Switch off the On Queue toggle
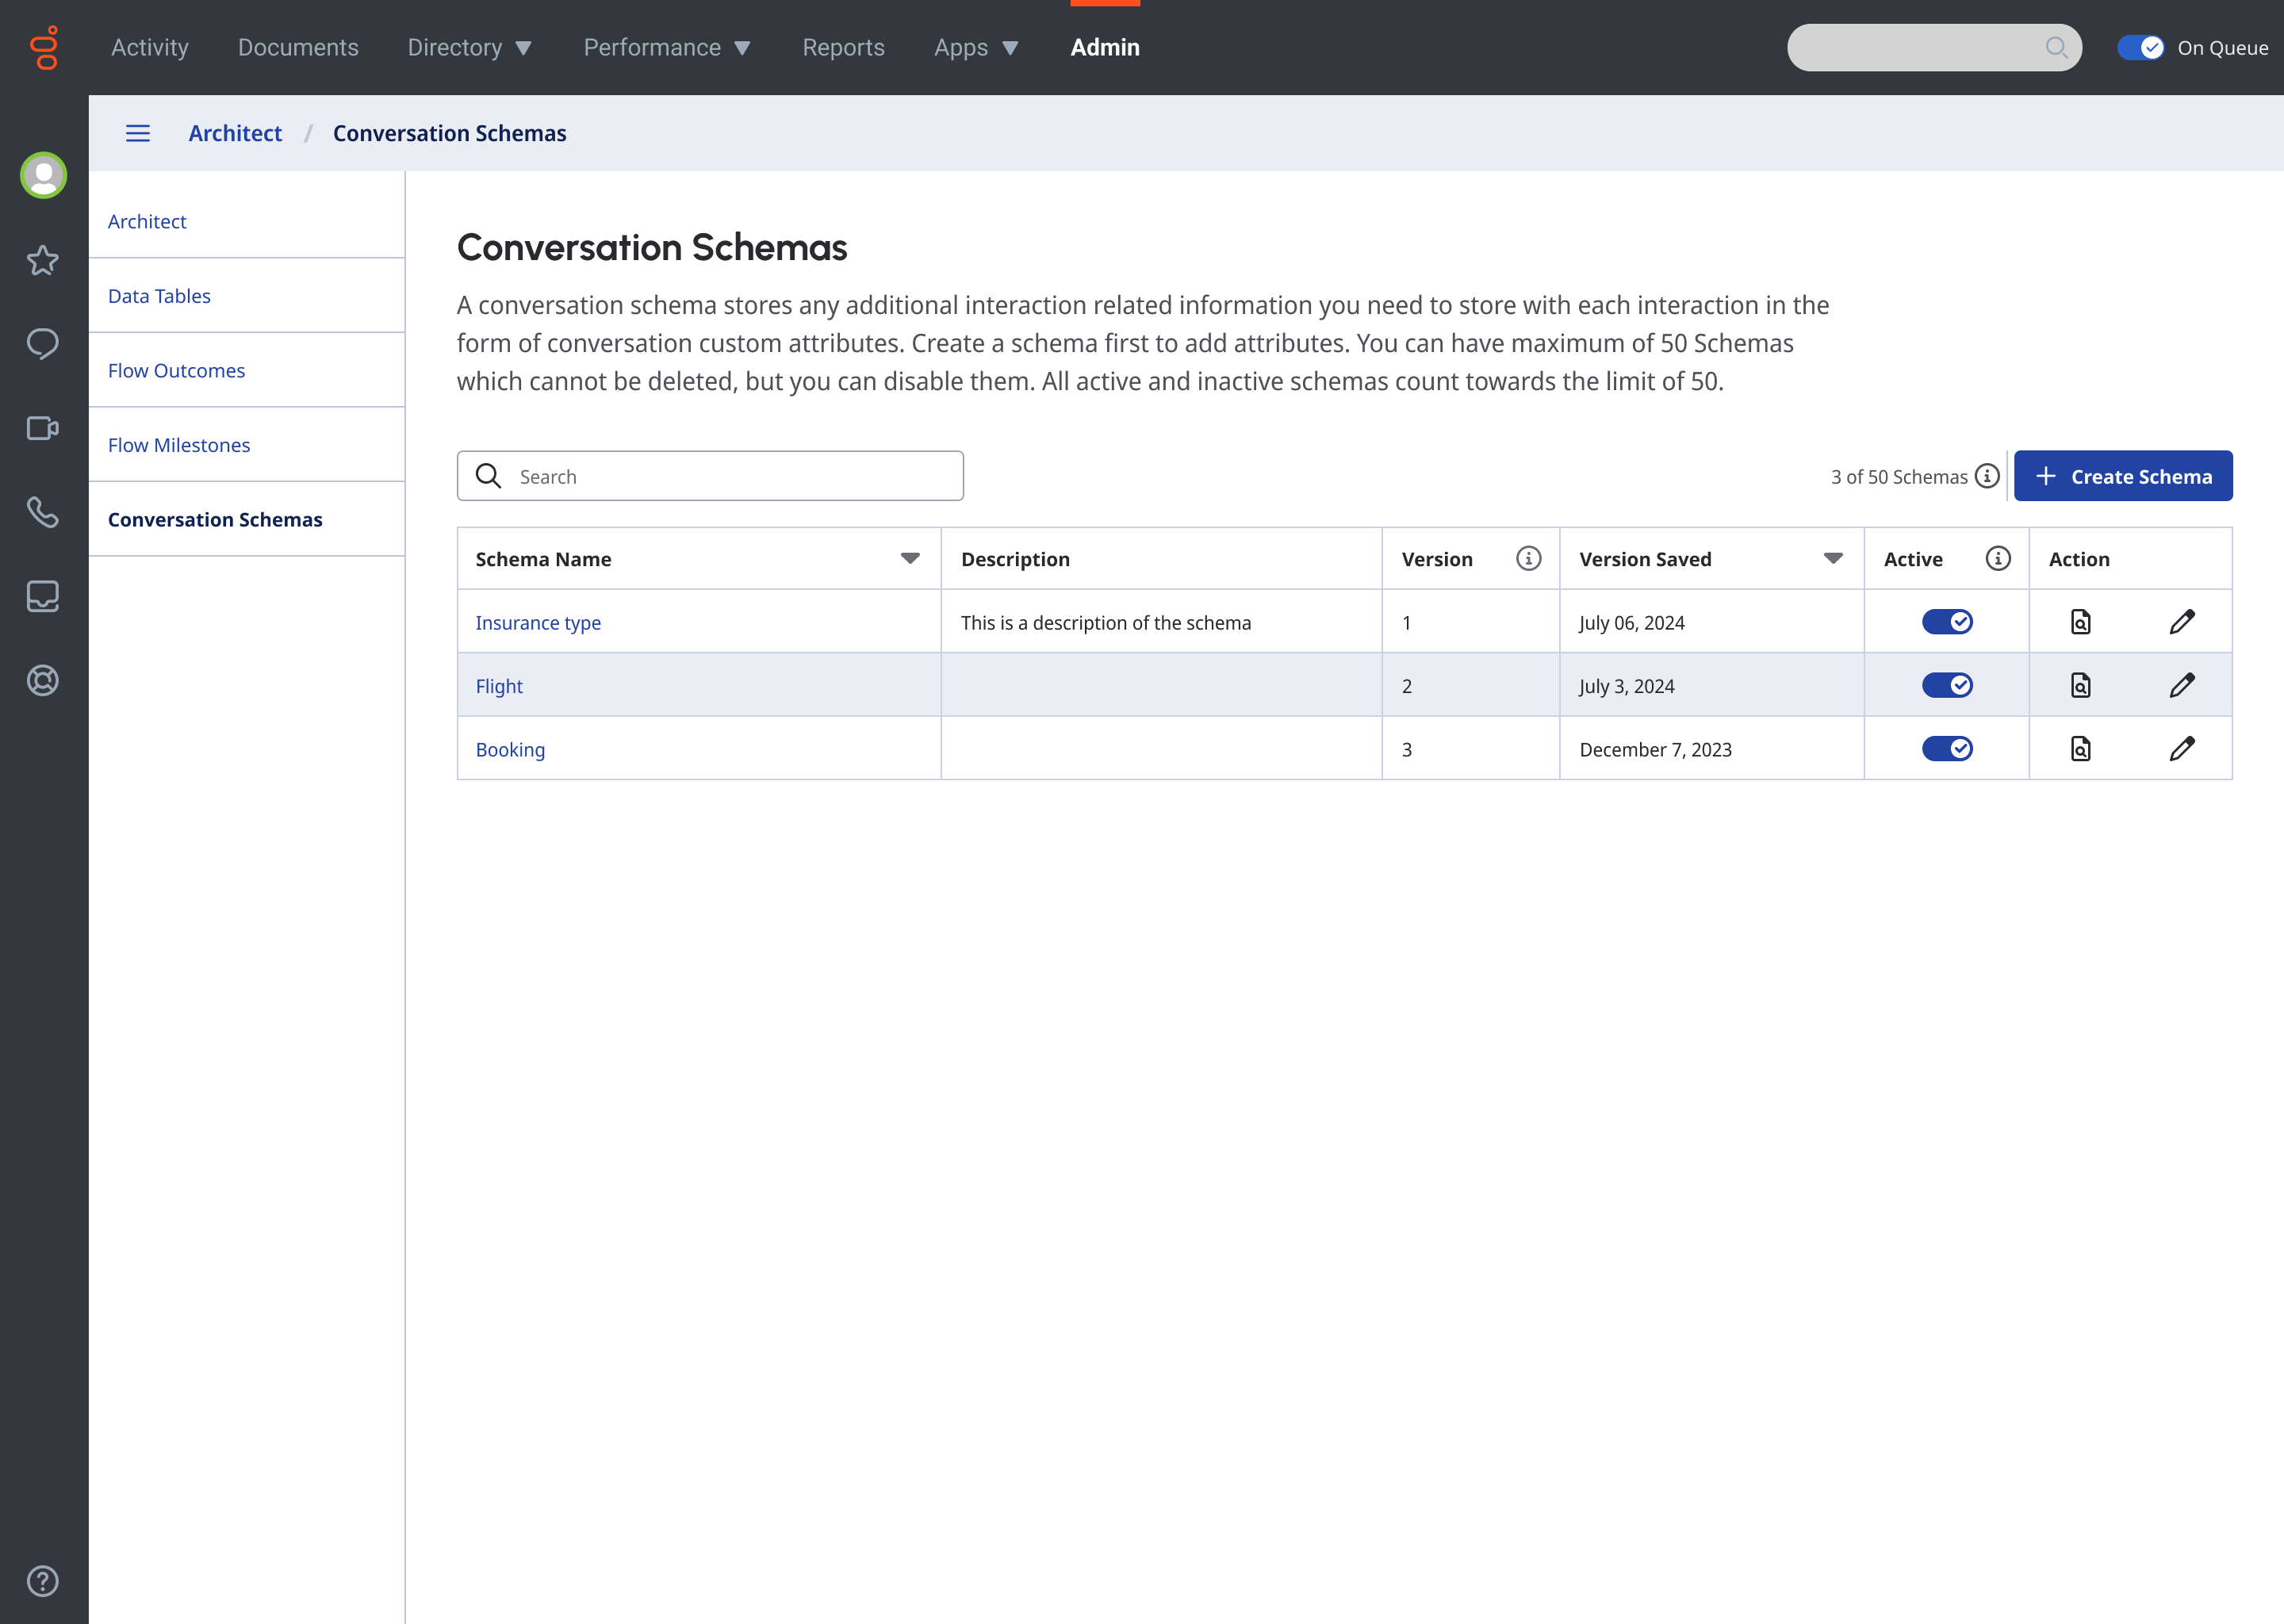Screen dimensions: 2284x1624 pos(2140,47)
